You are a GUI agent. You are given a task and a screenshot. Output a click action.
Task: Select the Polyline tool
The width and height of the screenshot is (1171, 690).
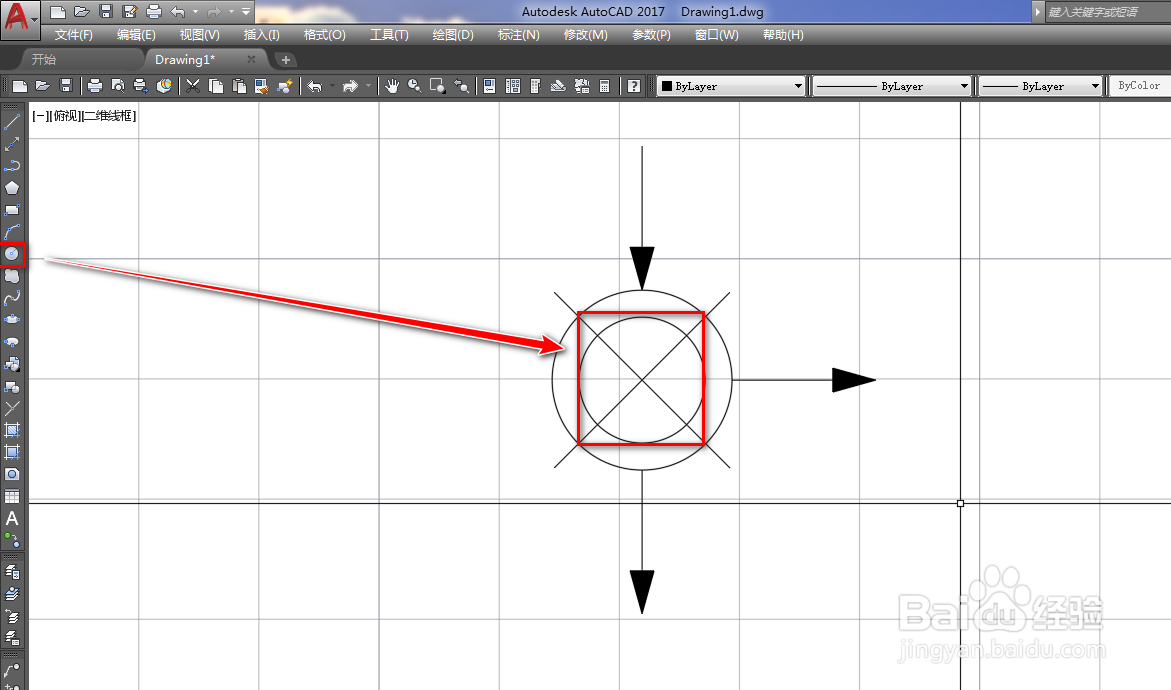coord(12,166)
